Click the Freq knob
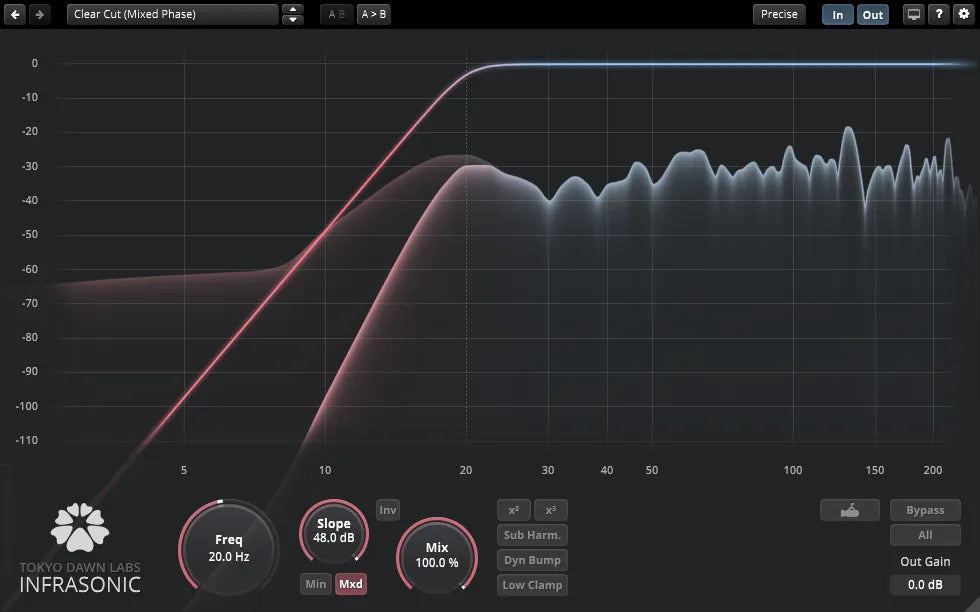This screenshot has width=980, height=612. coord(228,547)
